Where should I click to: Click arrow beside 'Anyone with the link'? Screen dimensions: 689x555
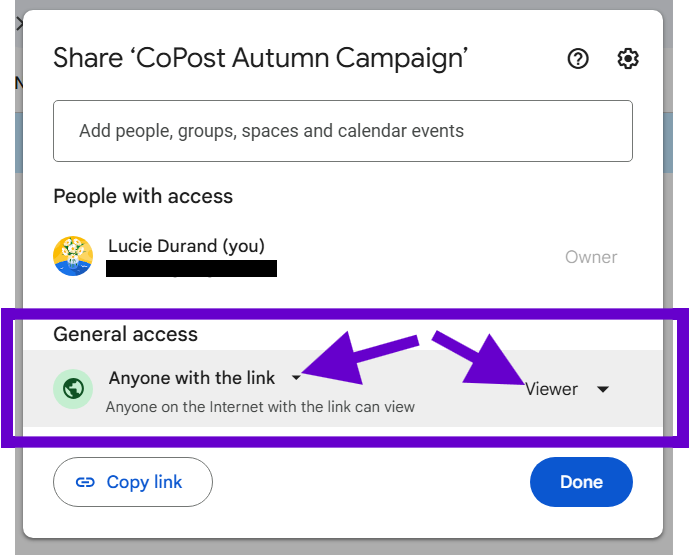[296, 378]
